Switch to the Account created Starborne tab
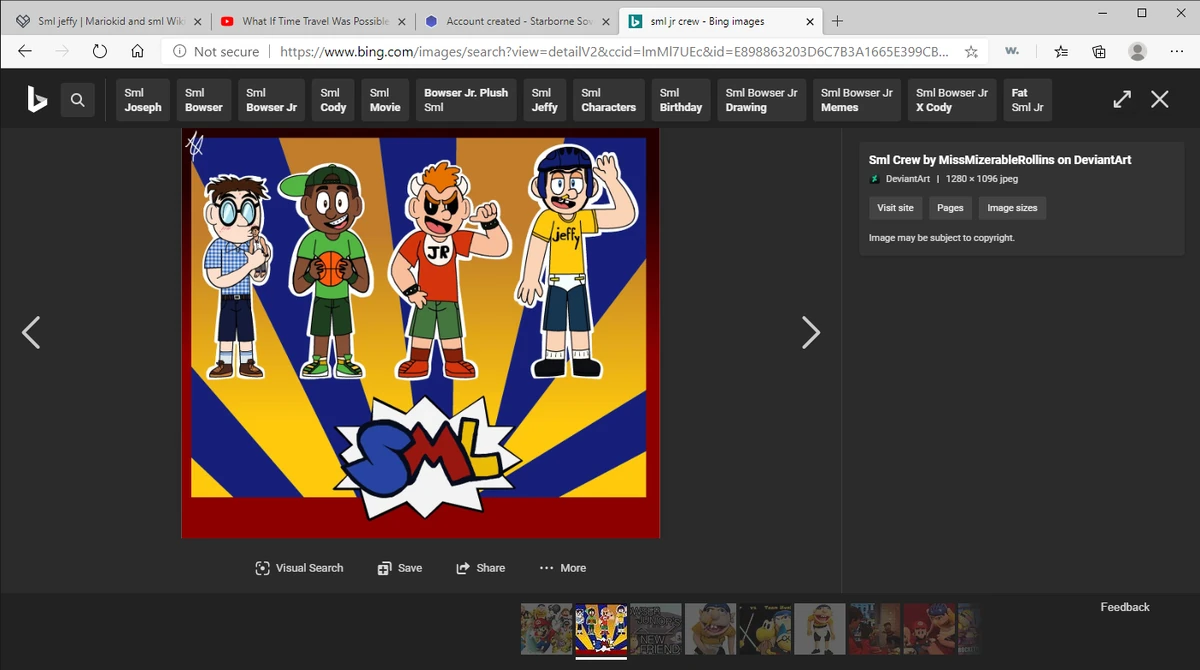Viewport: 1200px width, 670px height. 510,19
